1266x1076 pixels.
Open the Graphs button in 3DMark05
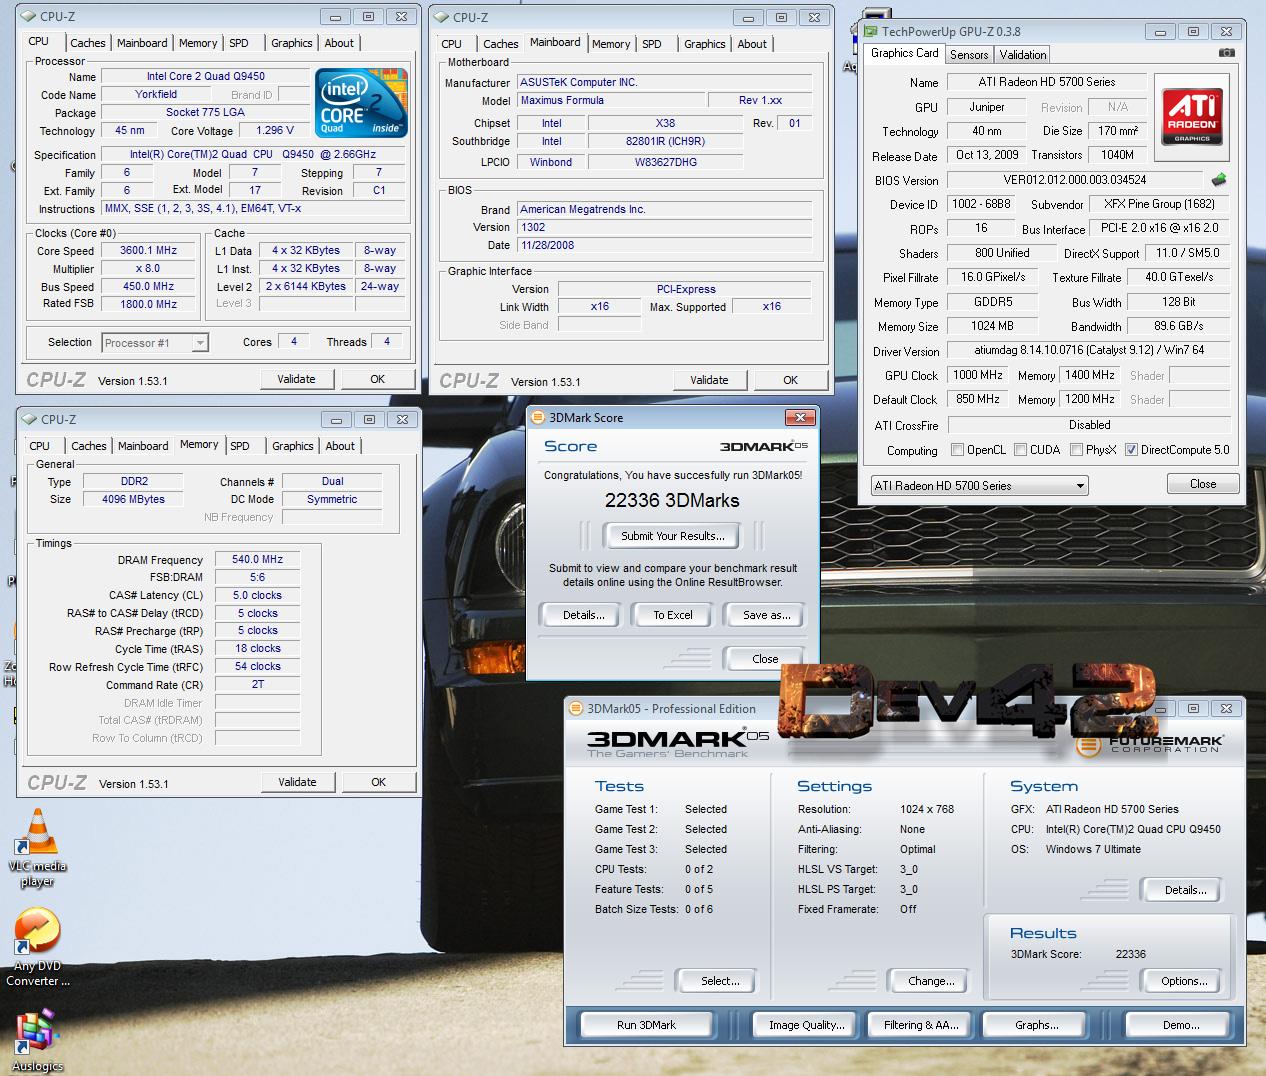1037,1025
